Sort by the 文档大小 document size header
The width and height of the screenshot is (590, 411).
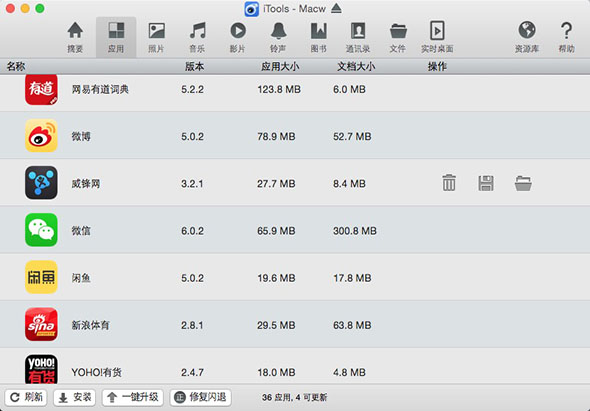tap(356, 67)
